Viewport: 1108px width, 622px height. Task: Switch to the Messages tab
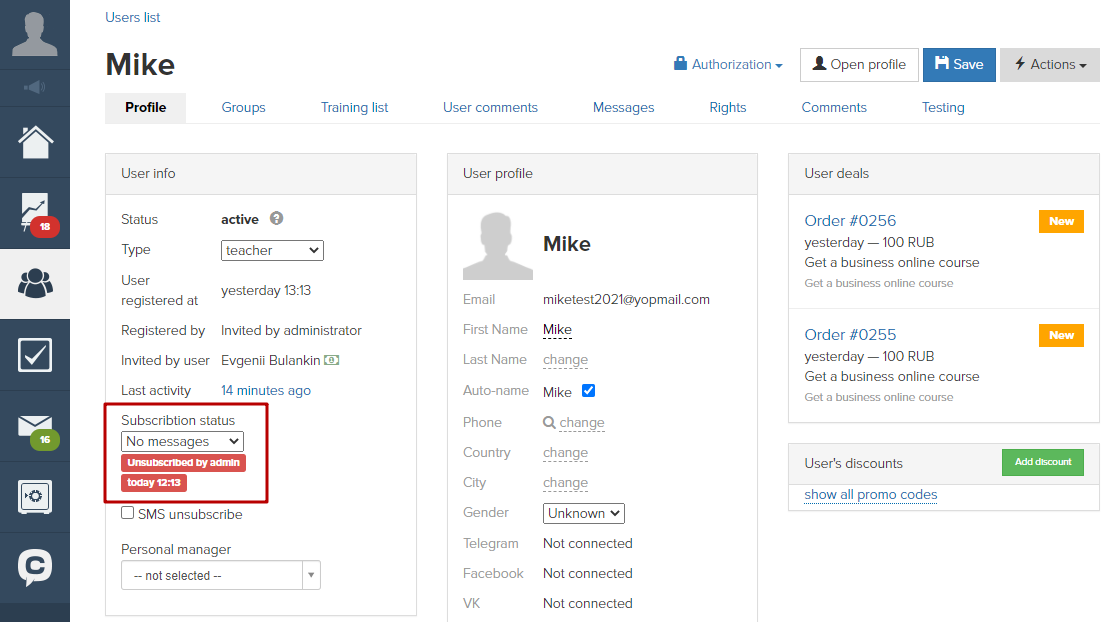[623, 107]
